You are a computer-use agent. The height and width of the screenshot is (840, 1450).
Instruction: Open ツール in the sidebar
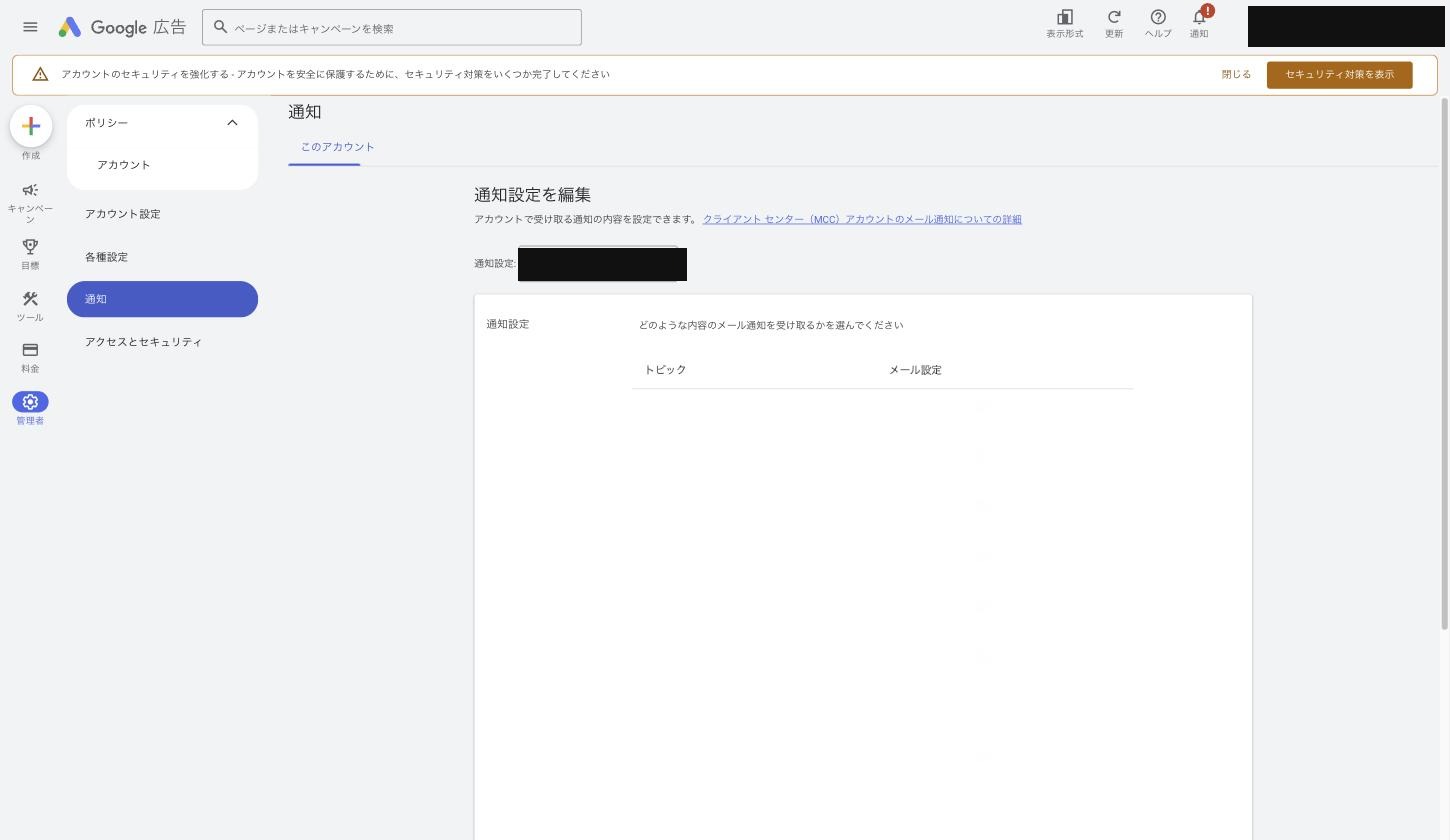tap(30, 306)
